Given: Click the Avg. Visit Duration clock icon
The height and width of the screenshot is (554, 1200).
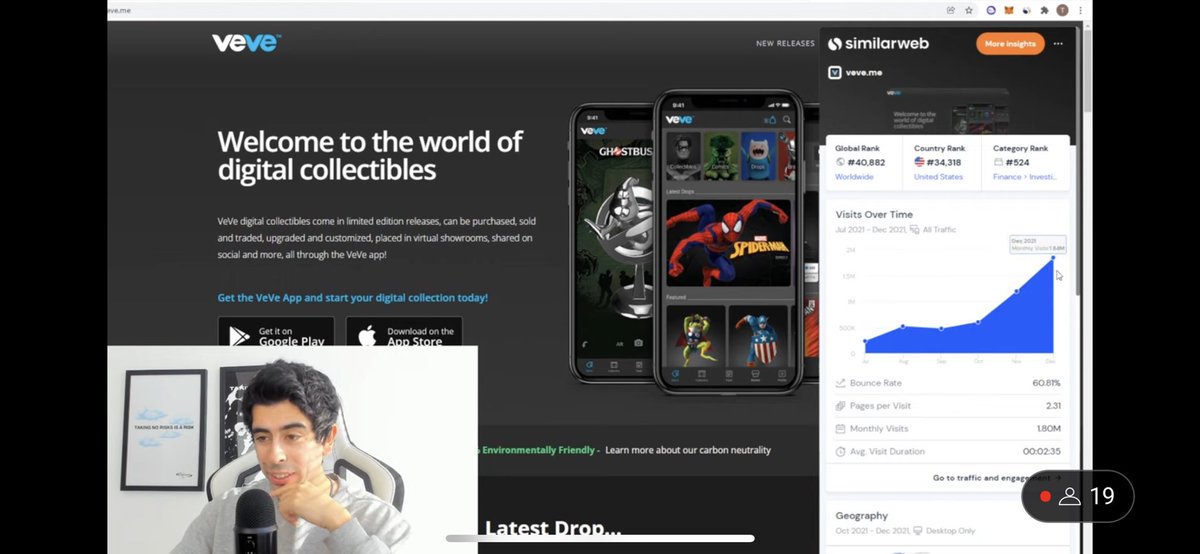Looking at the screenshot, I should [840, 452].
